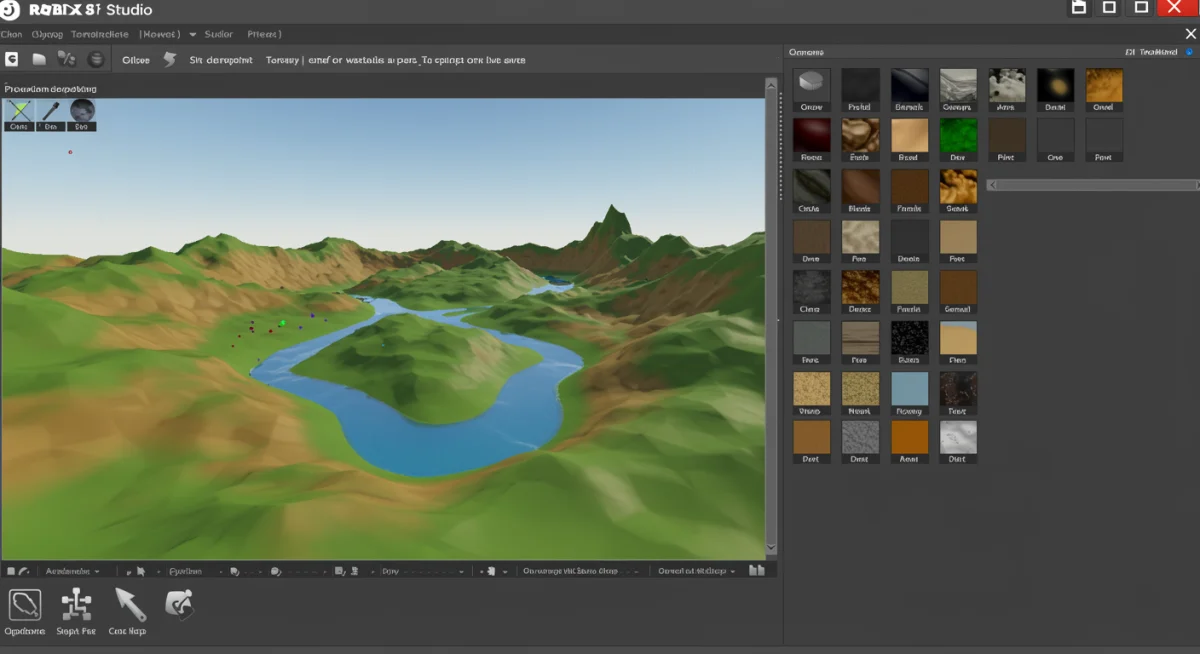This screenshot has width=1200, height=654.
Task: Click the checkmark edit icon in the bottom panel
Action: (179, 603)
